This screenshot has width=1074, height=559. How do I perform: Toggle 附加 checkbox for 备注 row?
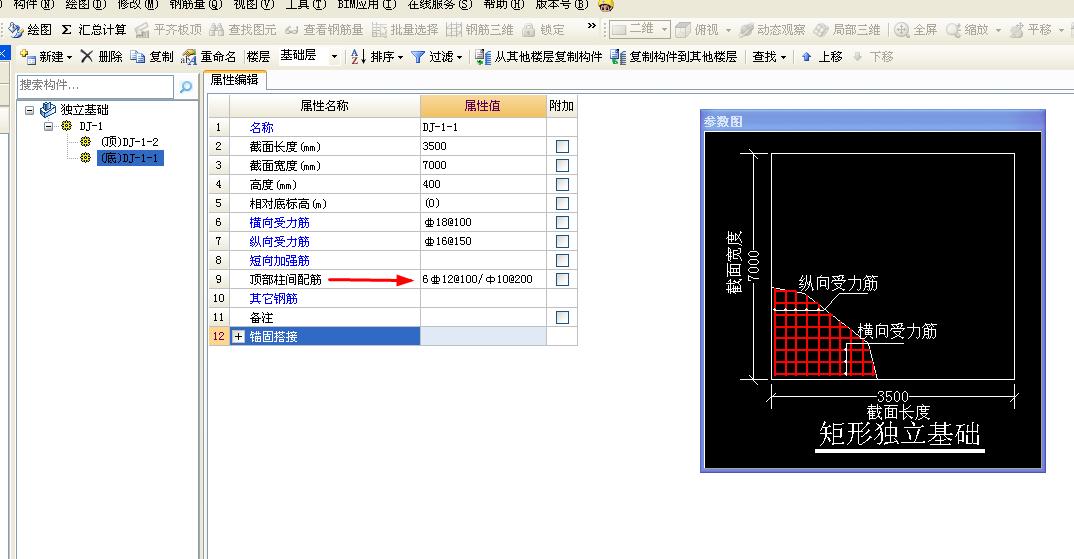tap(562, 317)
